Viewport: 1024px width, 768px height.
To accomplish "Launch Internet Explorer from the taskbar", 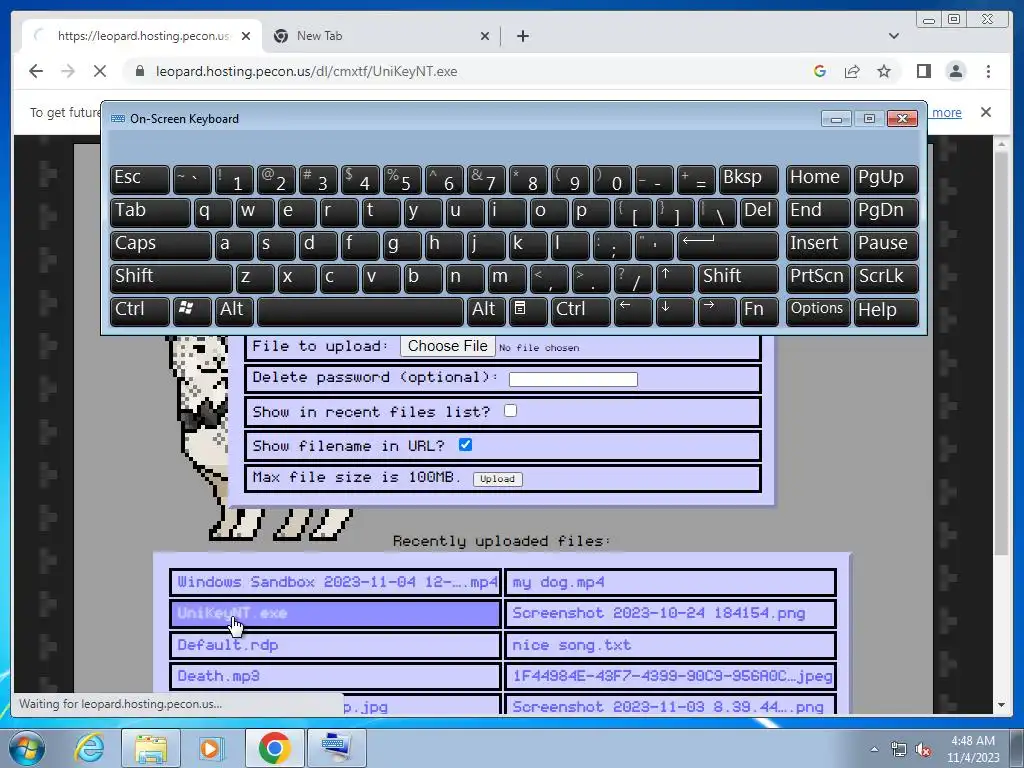I will click(89, 748).
